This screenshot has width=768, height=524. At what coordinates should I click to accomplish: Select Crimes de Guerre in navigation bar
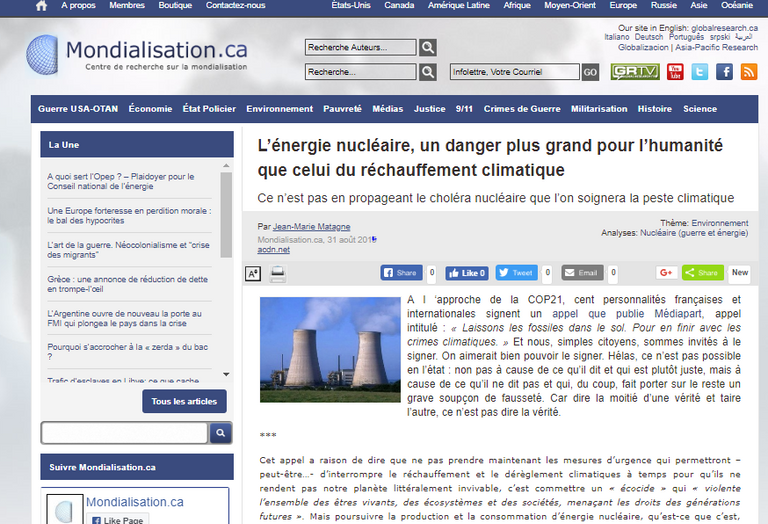point(522,109)
